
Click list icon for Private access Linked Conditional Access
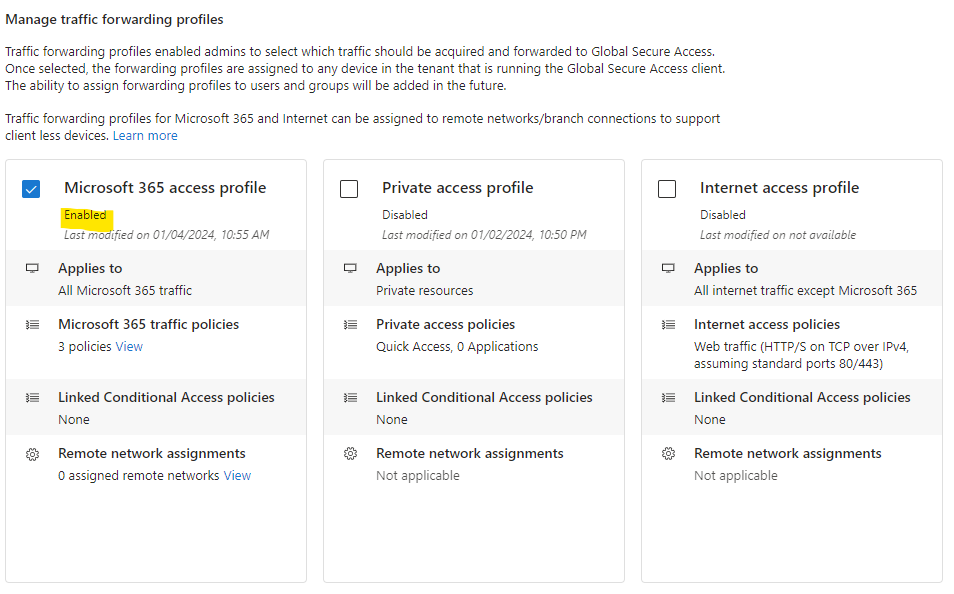(350, 398)
